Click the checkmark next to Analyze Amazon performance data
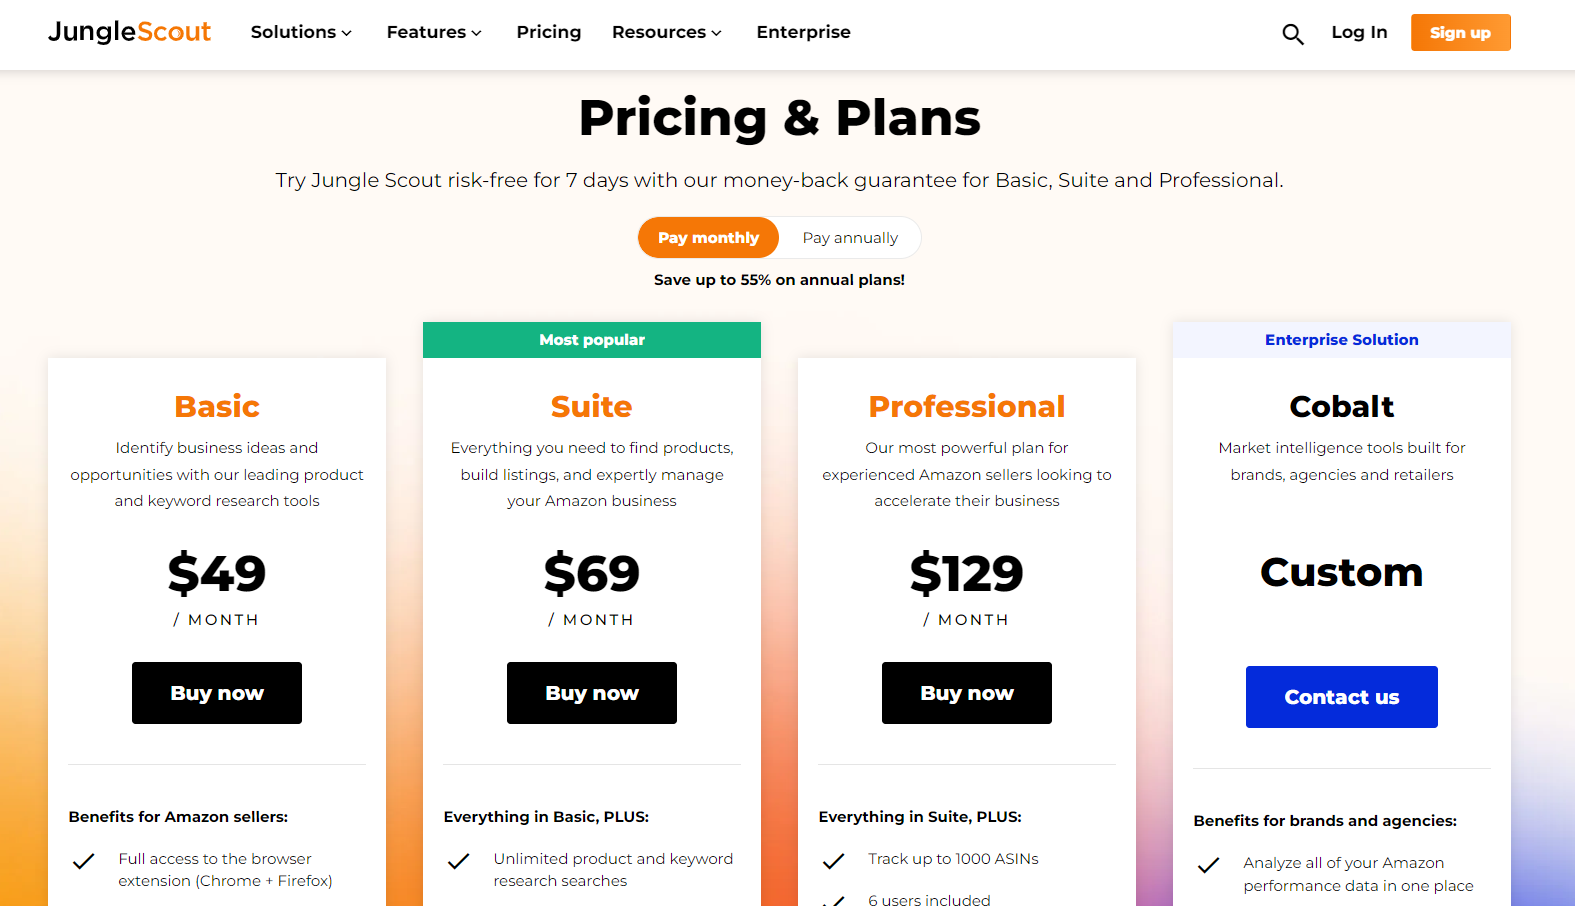The height and width of the screenshot is (906, 1575). click(x=1208, y=866)
